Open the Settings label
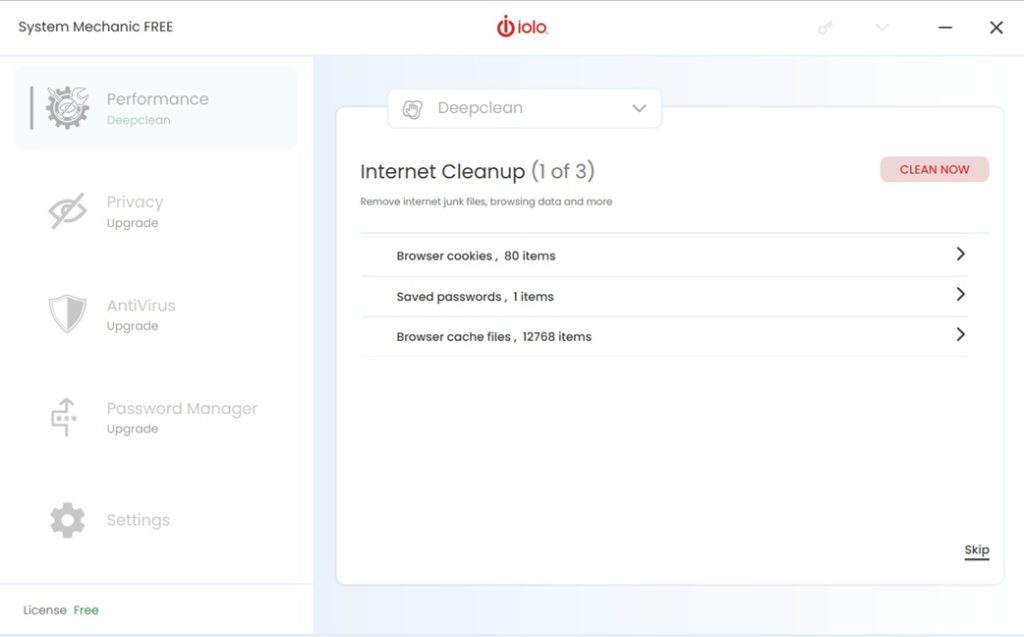The height and width of the screenshot is (637, 1024). (138, 520)
